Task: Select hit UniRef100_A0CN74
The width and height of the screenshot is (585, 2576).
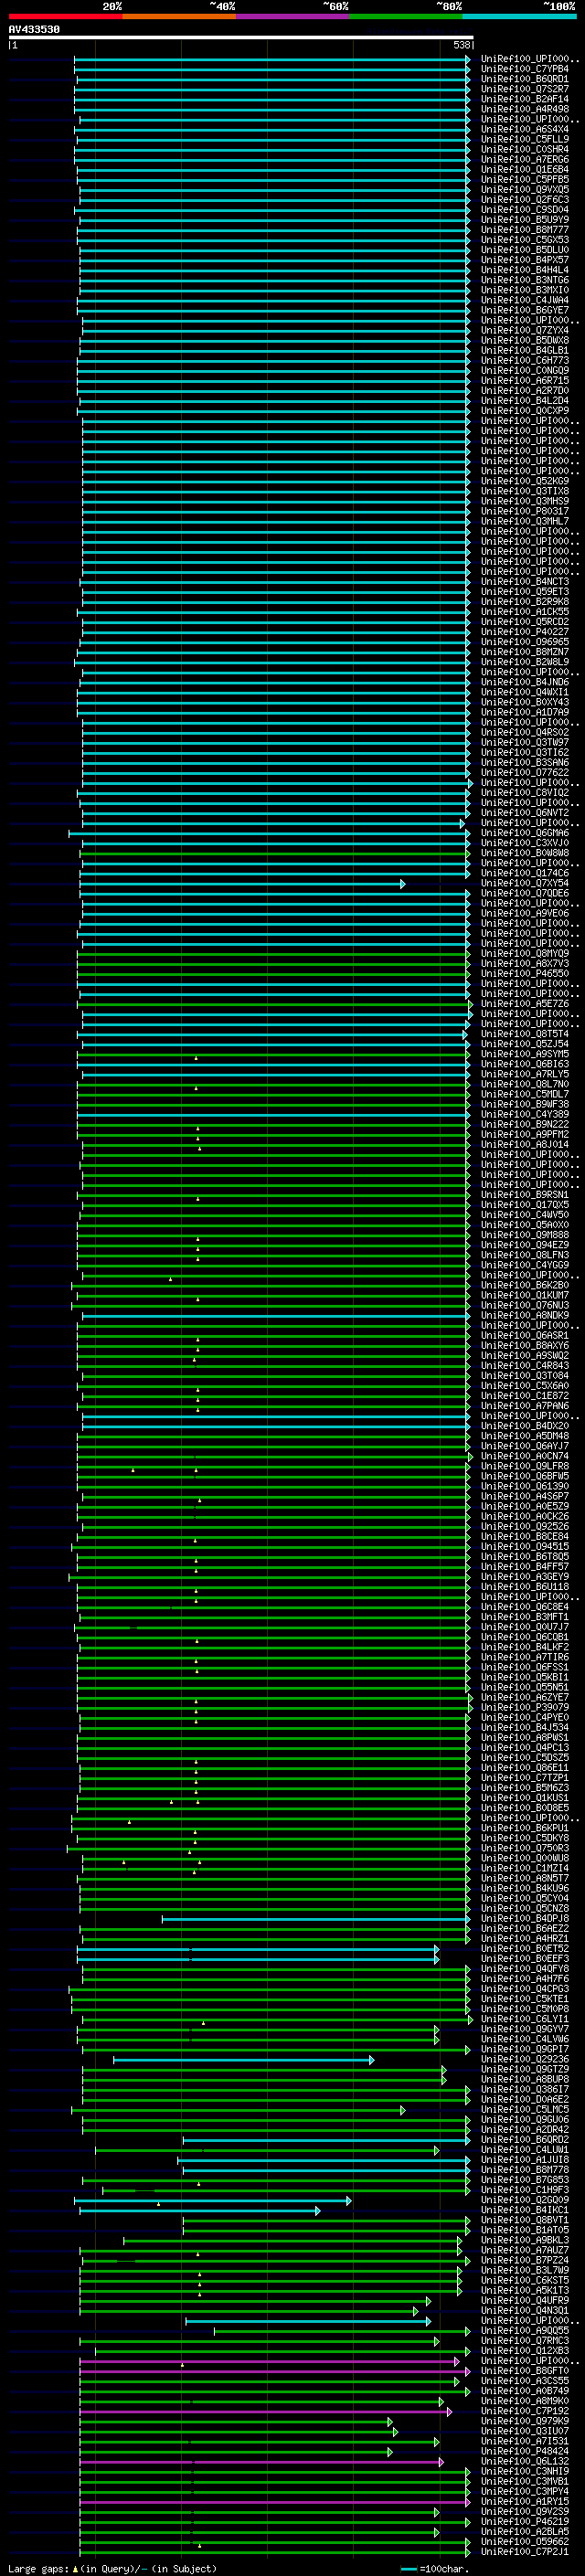Action: point(525,1456)
